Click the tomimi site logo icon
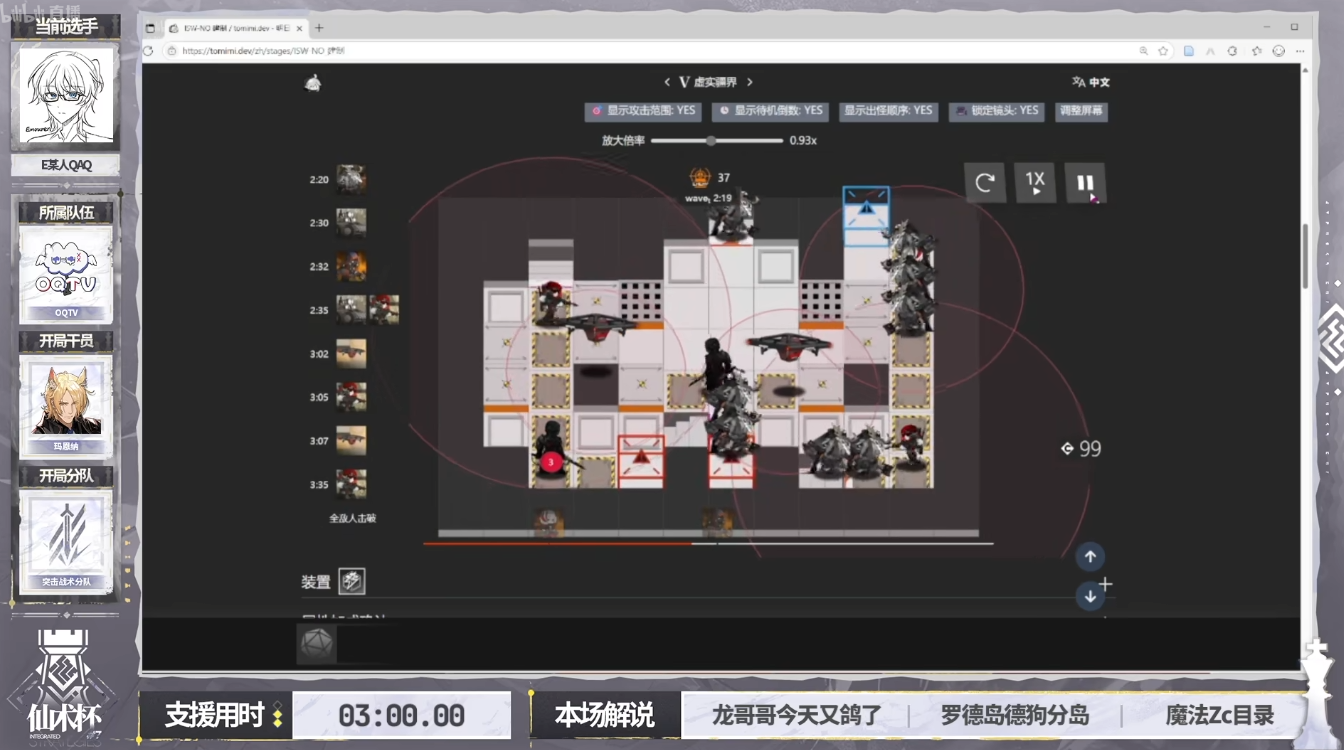 (313, 84)
